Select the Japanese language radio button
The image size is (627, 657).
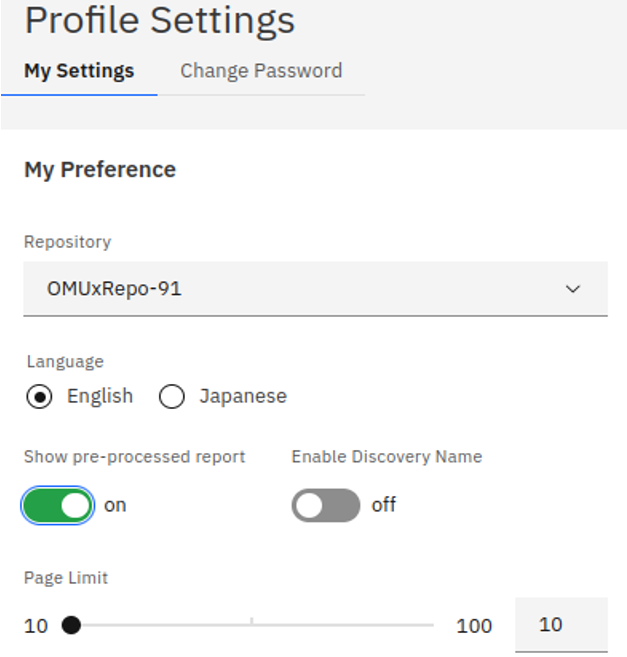pos(172,397)
